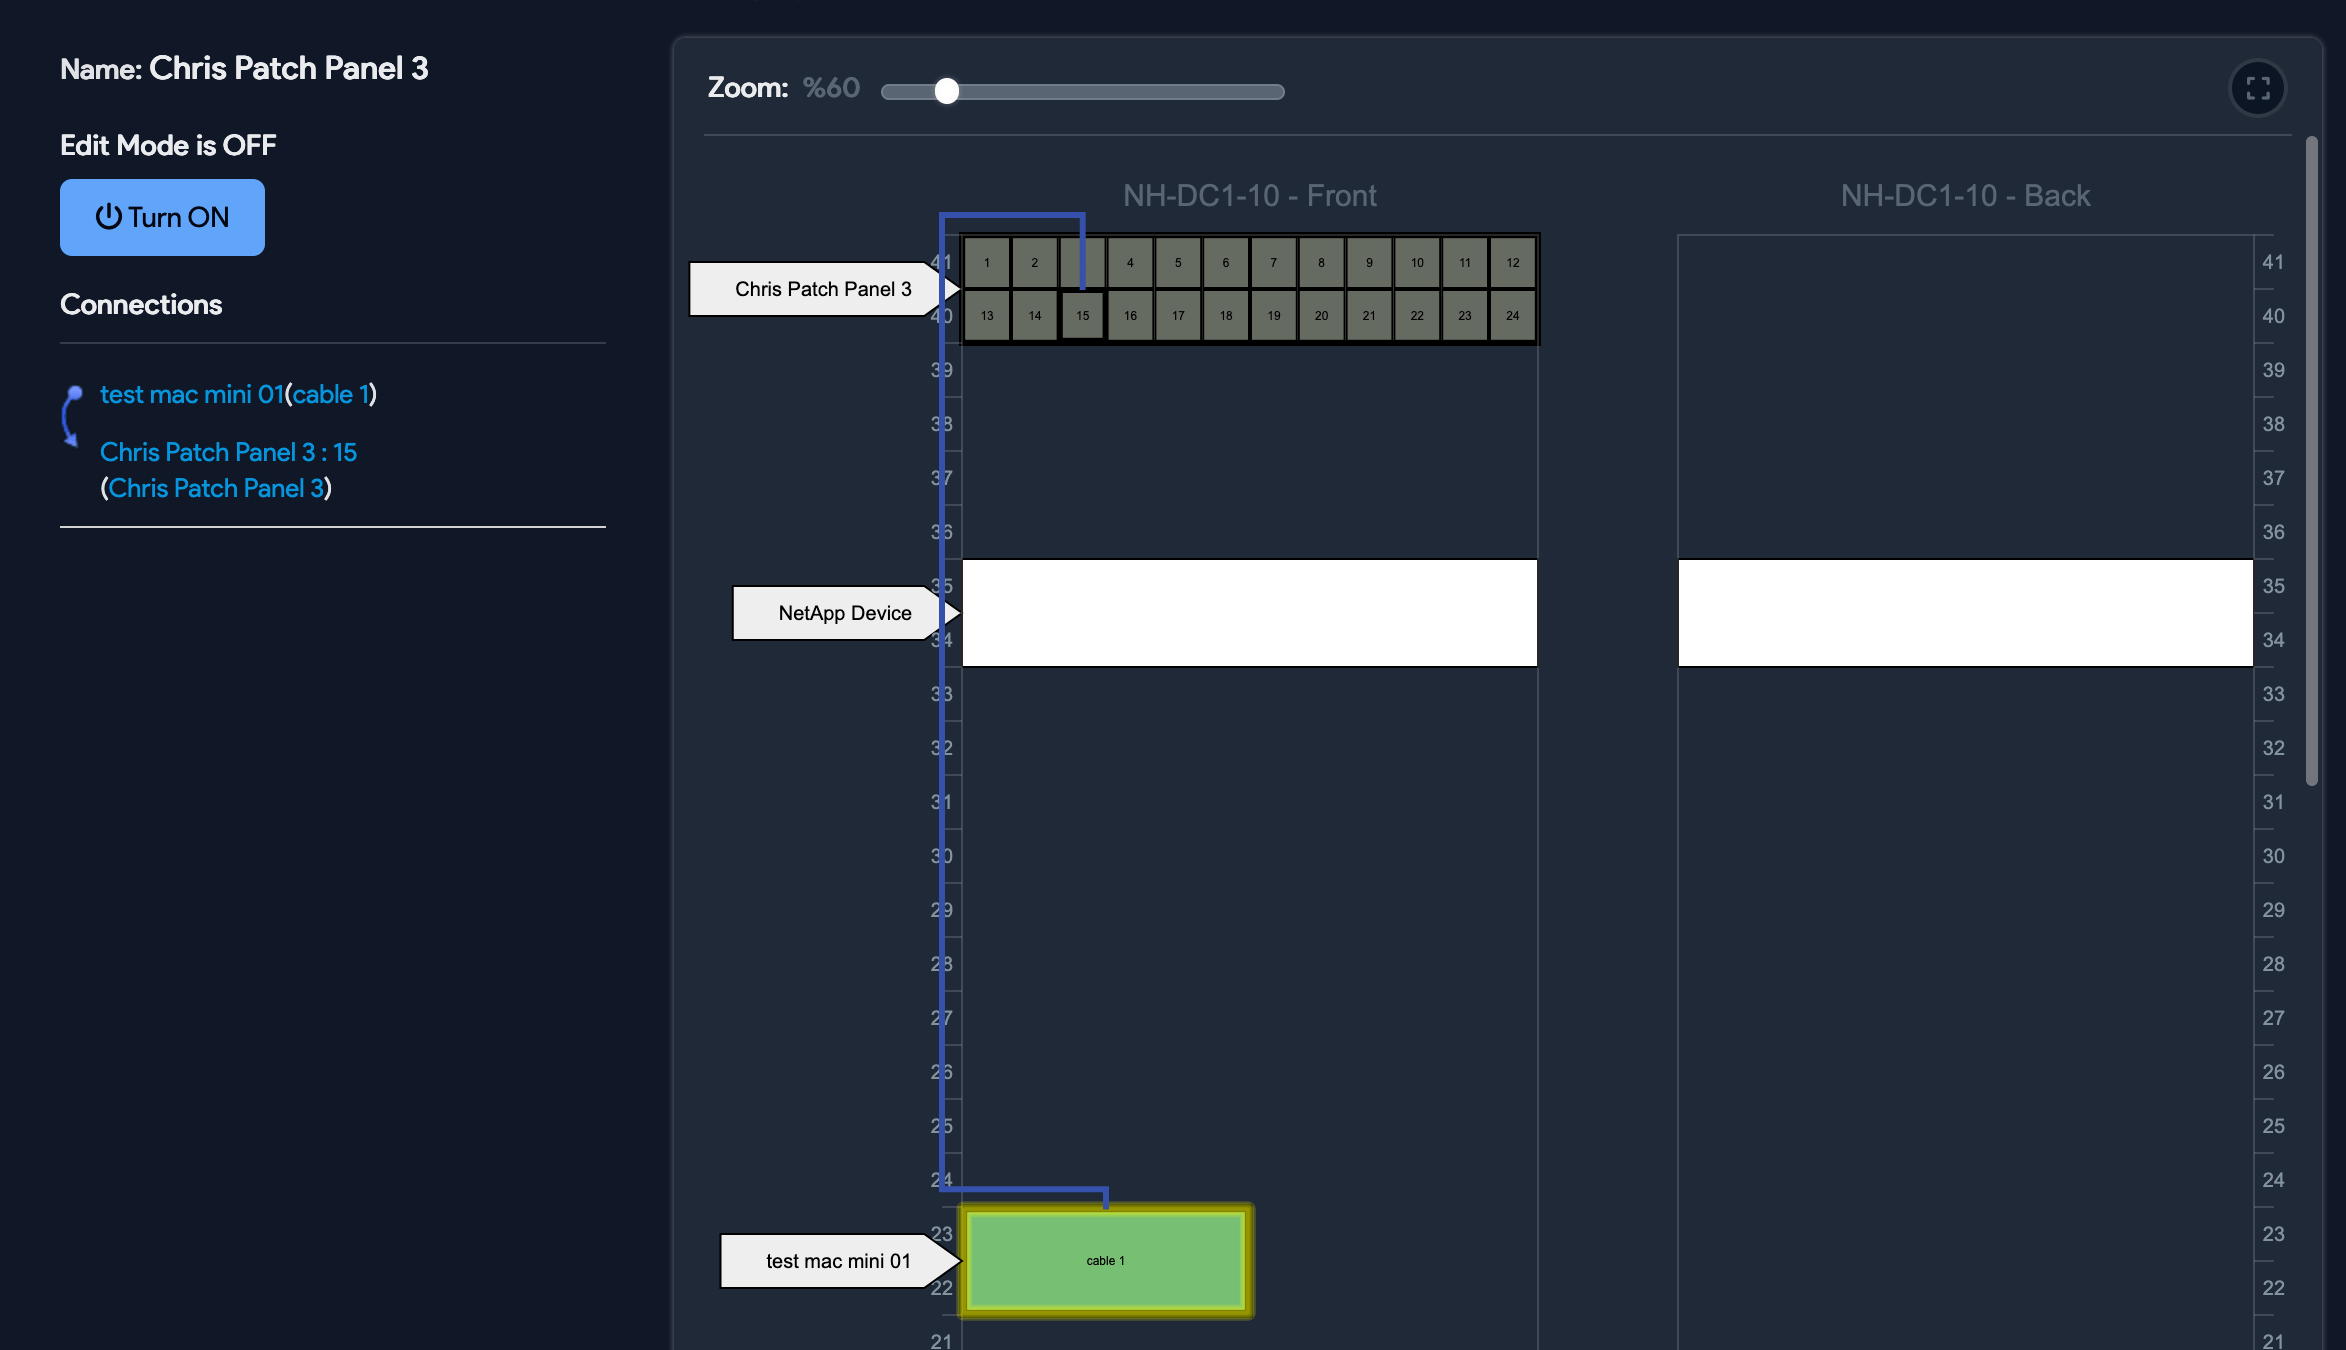Select patch panel port 1
The width and height of the screenshot is (2346, 1350).
[986, 263]
